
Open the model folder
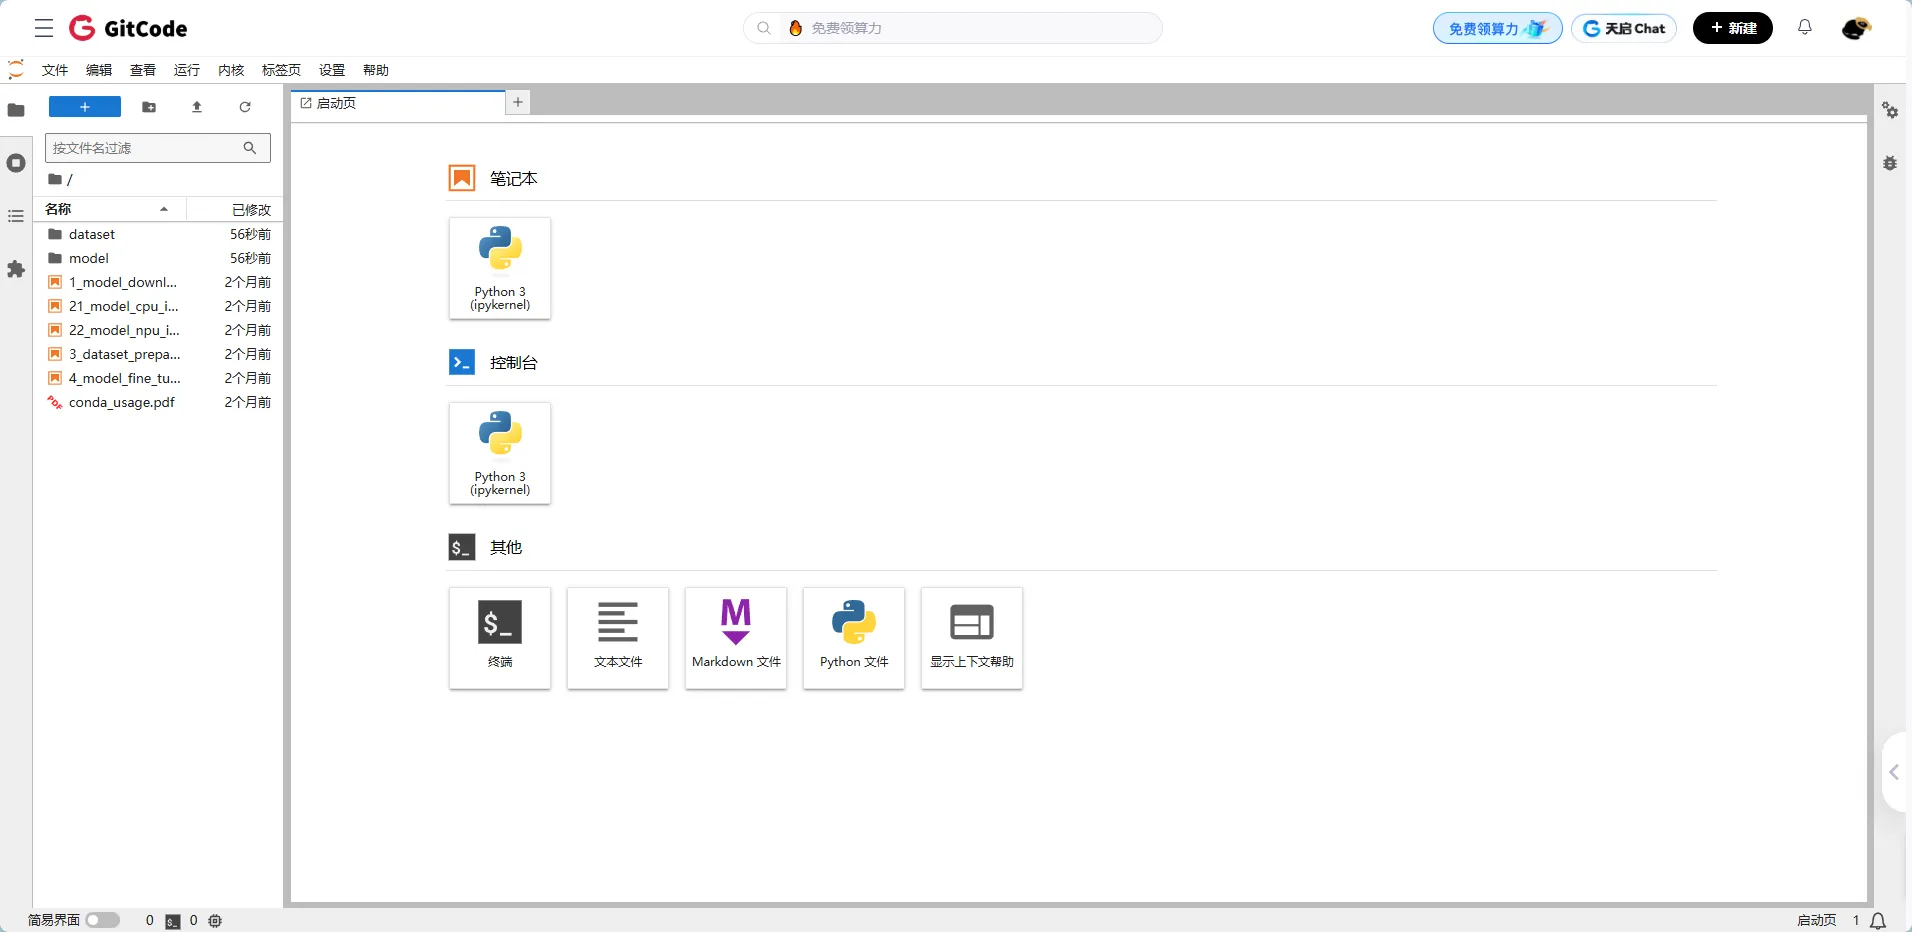coord(159,258)
